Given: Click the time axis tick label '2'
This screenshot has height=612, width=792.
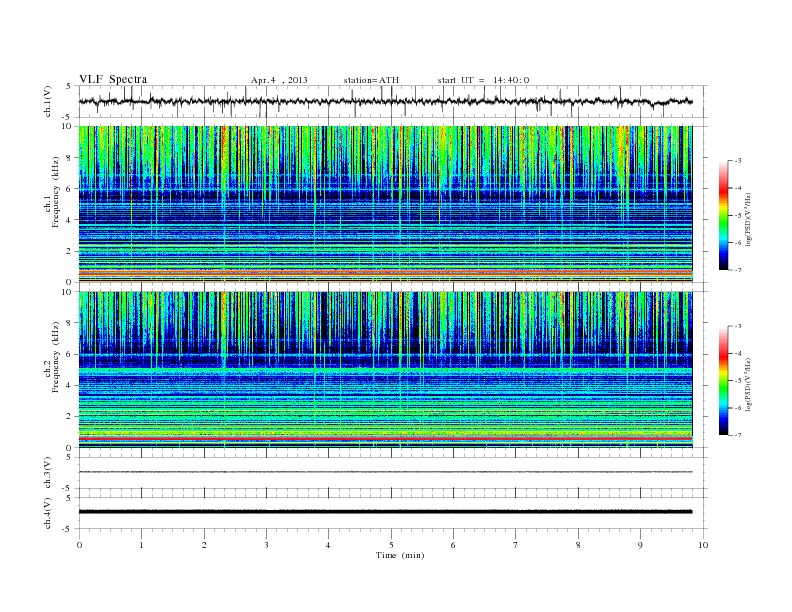Looking at the screenshot, I should [204, 545].
